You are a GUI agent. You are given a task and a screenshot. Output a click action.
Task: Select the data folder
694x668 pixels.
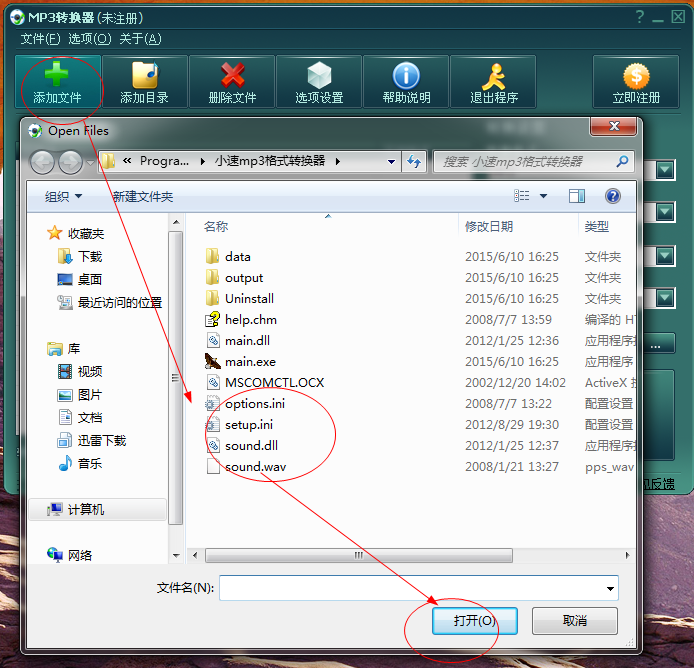click(x=228, y=257)
